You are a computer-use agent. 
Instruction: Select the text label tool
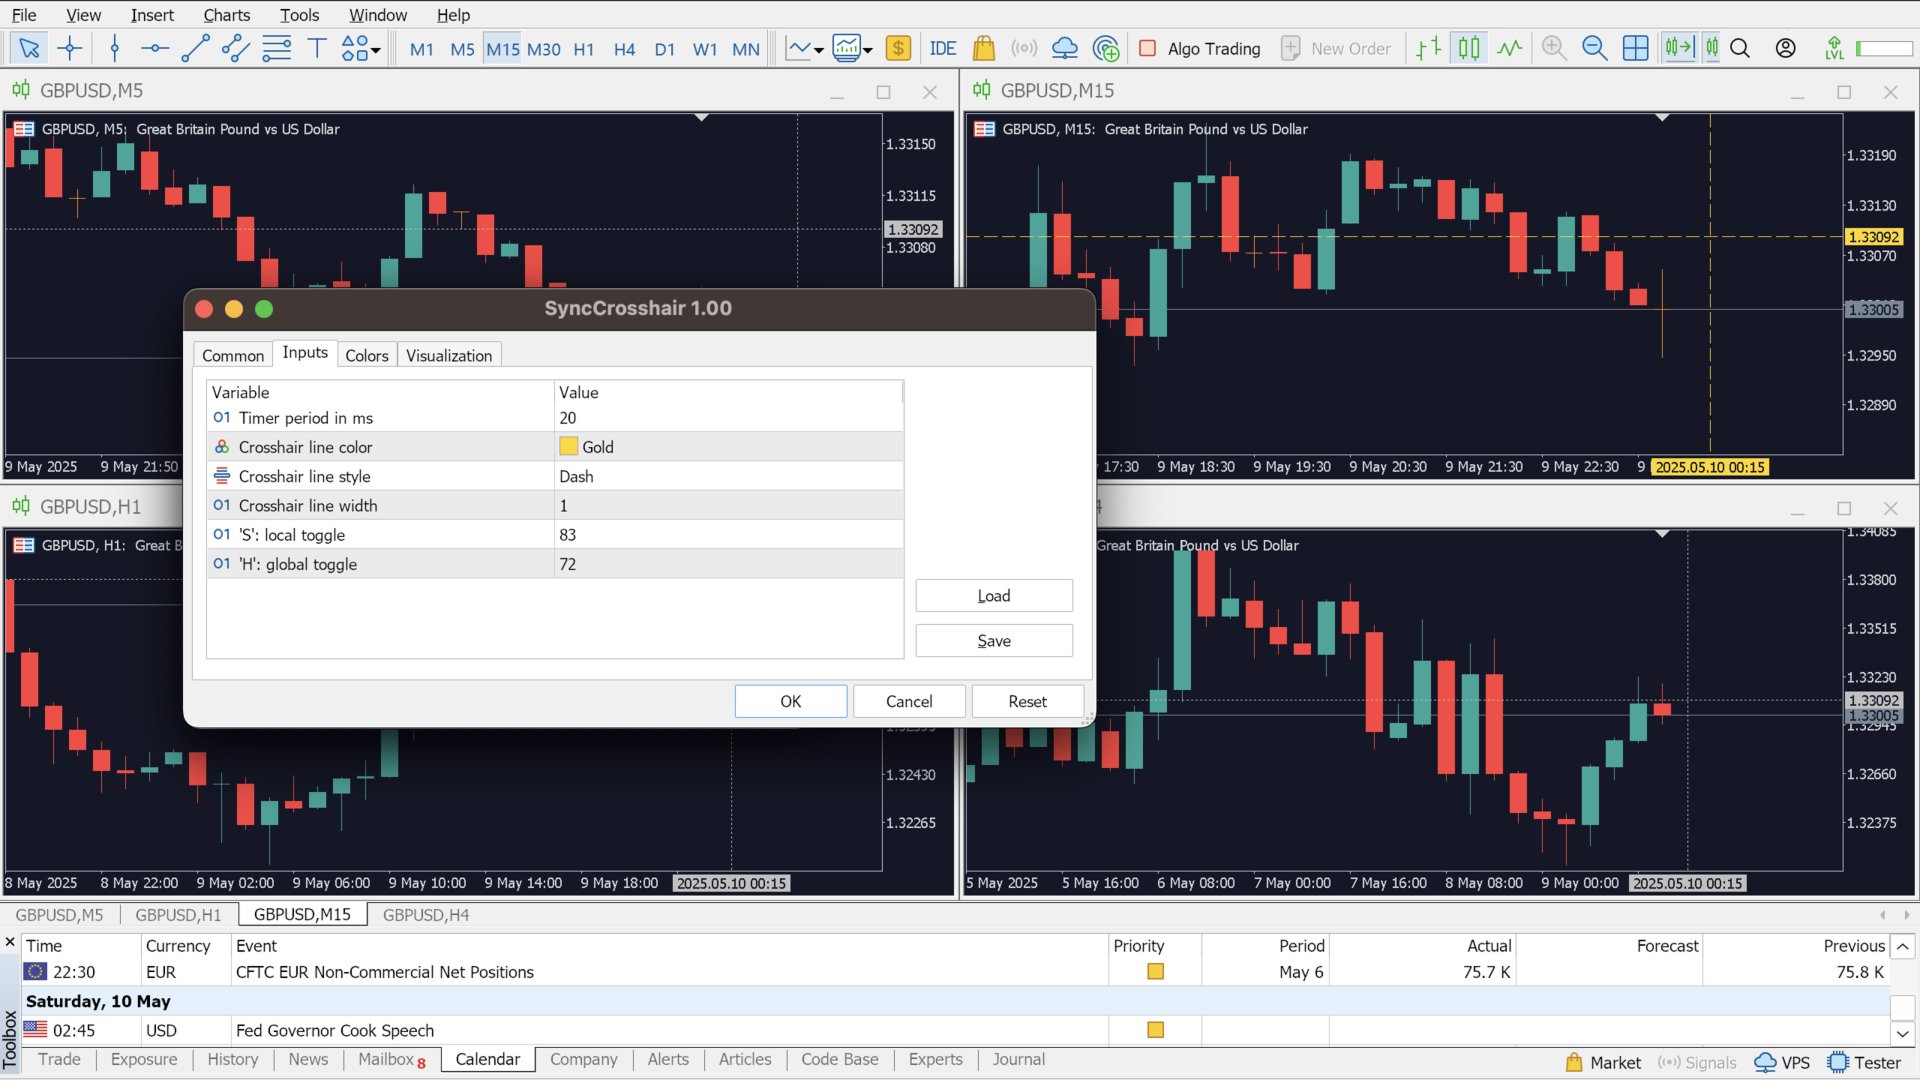(x=317, y=48)
